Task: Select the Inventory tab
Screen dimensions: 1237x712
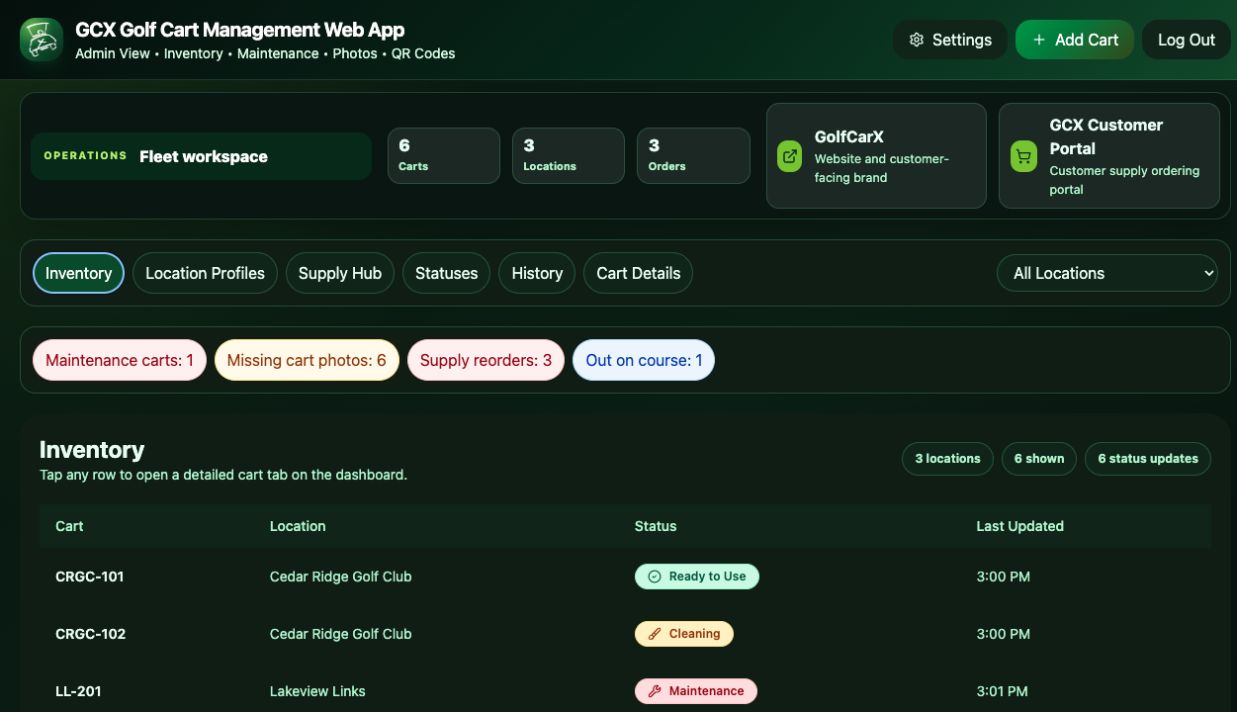Action: coord(79,273)
